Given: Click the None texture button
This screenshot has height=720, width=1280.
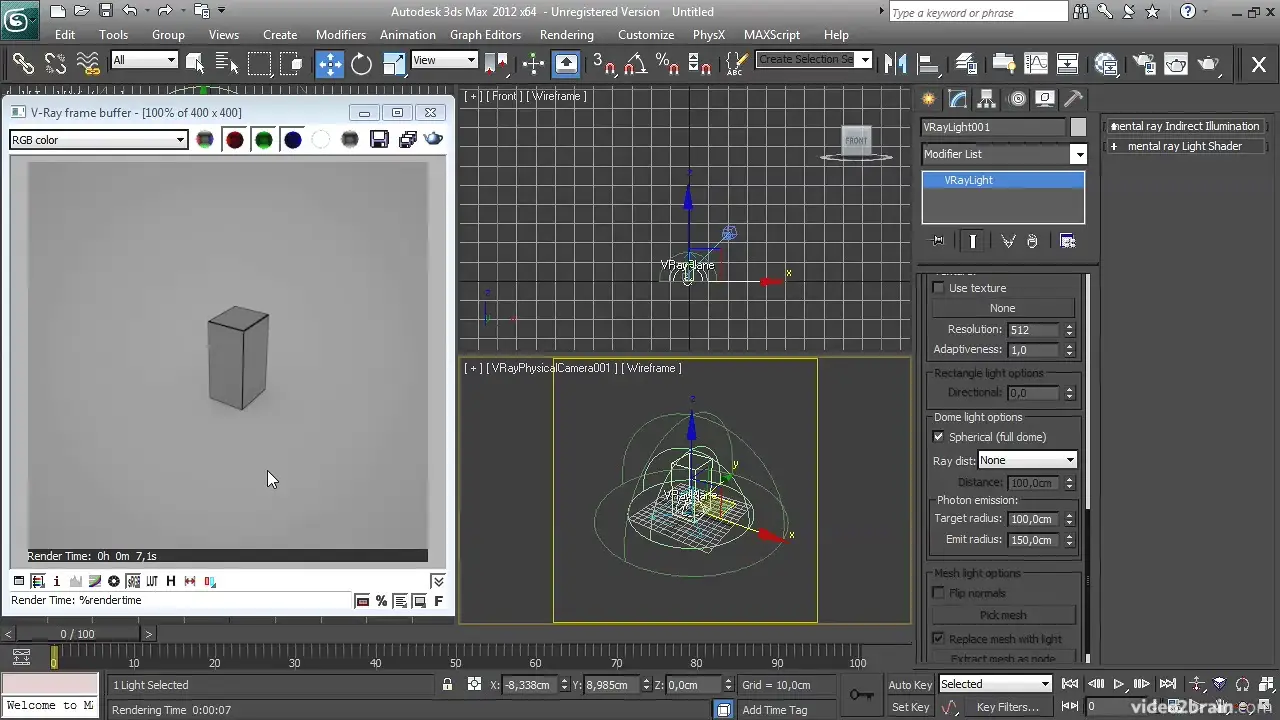Looking at the screenshot, I should click(1002, 308).
